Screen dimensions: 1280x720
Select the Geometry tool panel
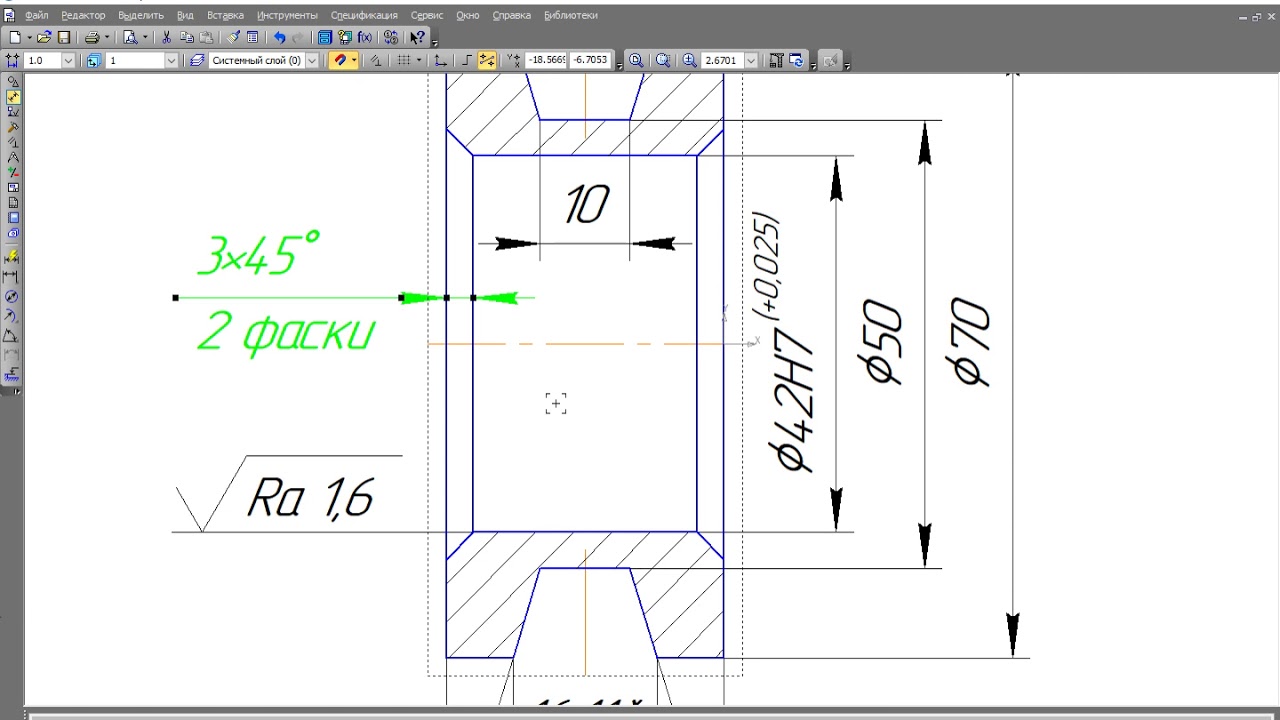pyautogui.click(x=14, y=81)
